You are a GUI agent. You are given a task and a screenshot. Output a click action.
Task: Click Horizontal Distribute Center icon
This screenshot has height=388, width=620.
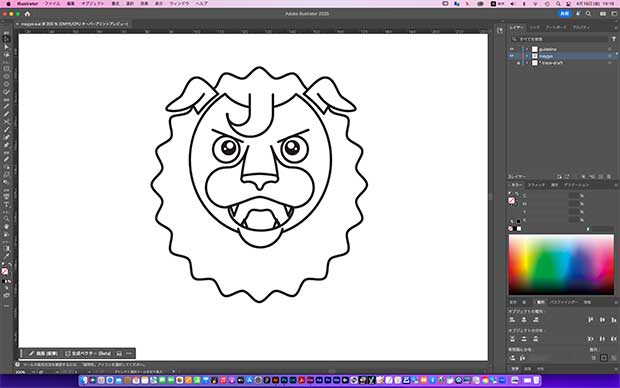(x=602, y=339)
